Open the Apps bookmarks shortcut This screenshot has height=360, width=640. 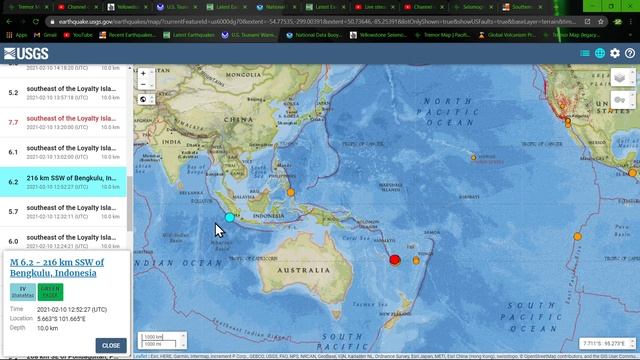tap(17, 35)
